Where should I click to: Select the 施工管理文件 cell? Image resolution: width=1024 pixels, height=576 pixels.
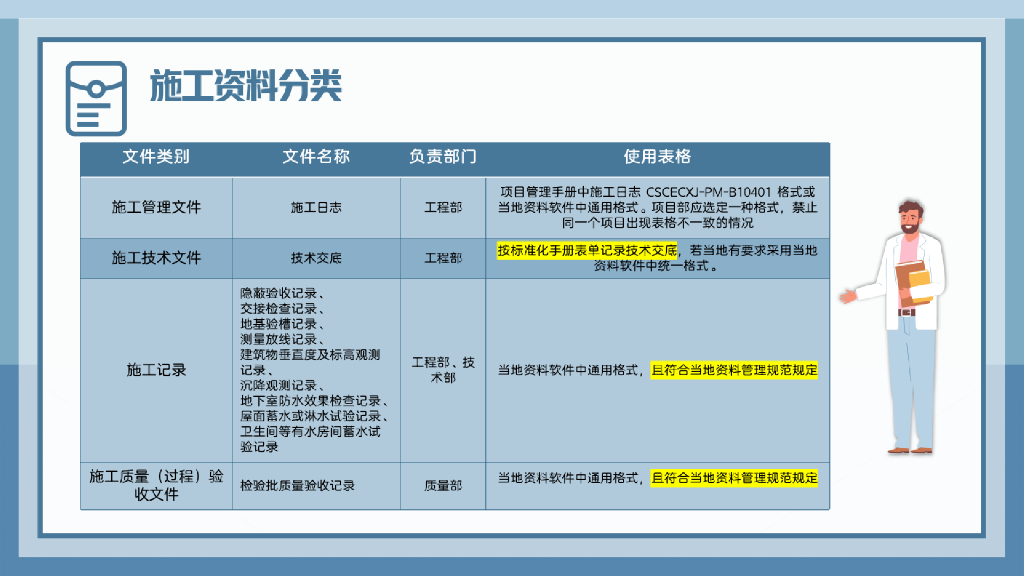point(156,208)
